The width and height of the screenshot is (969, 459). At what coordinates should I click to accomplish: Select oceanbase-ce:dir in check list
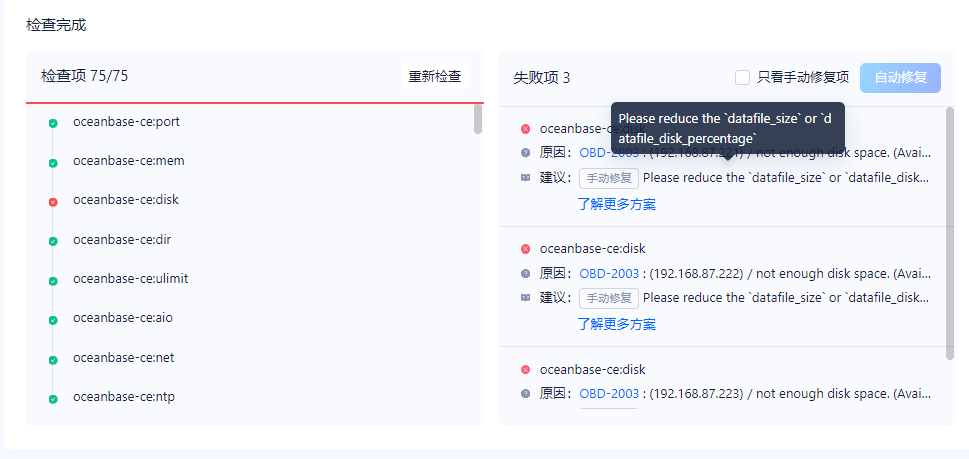[x=122, y=239]
